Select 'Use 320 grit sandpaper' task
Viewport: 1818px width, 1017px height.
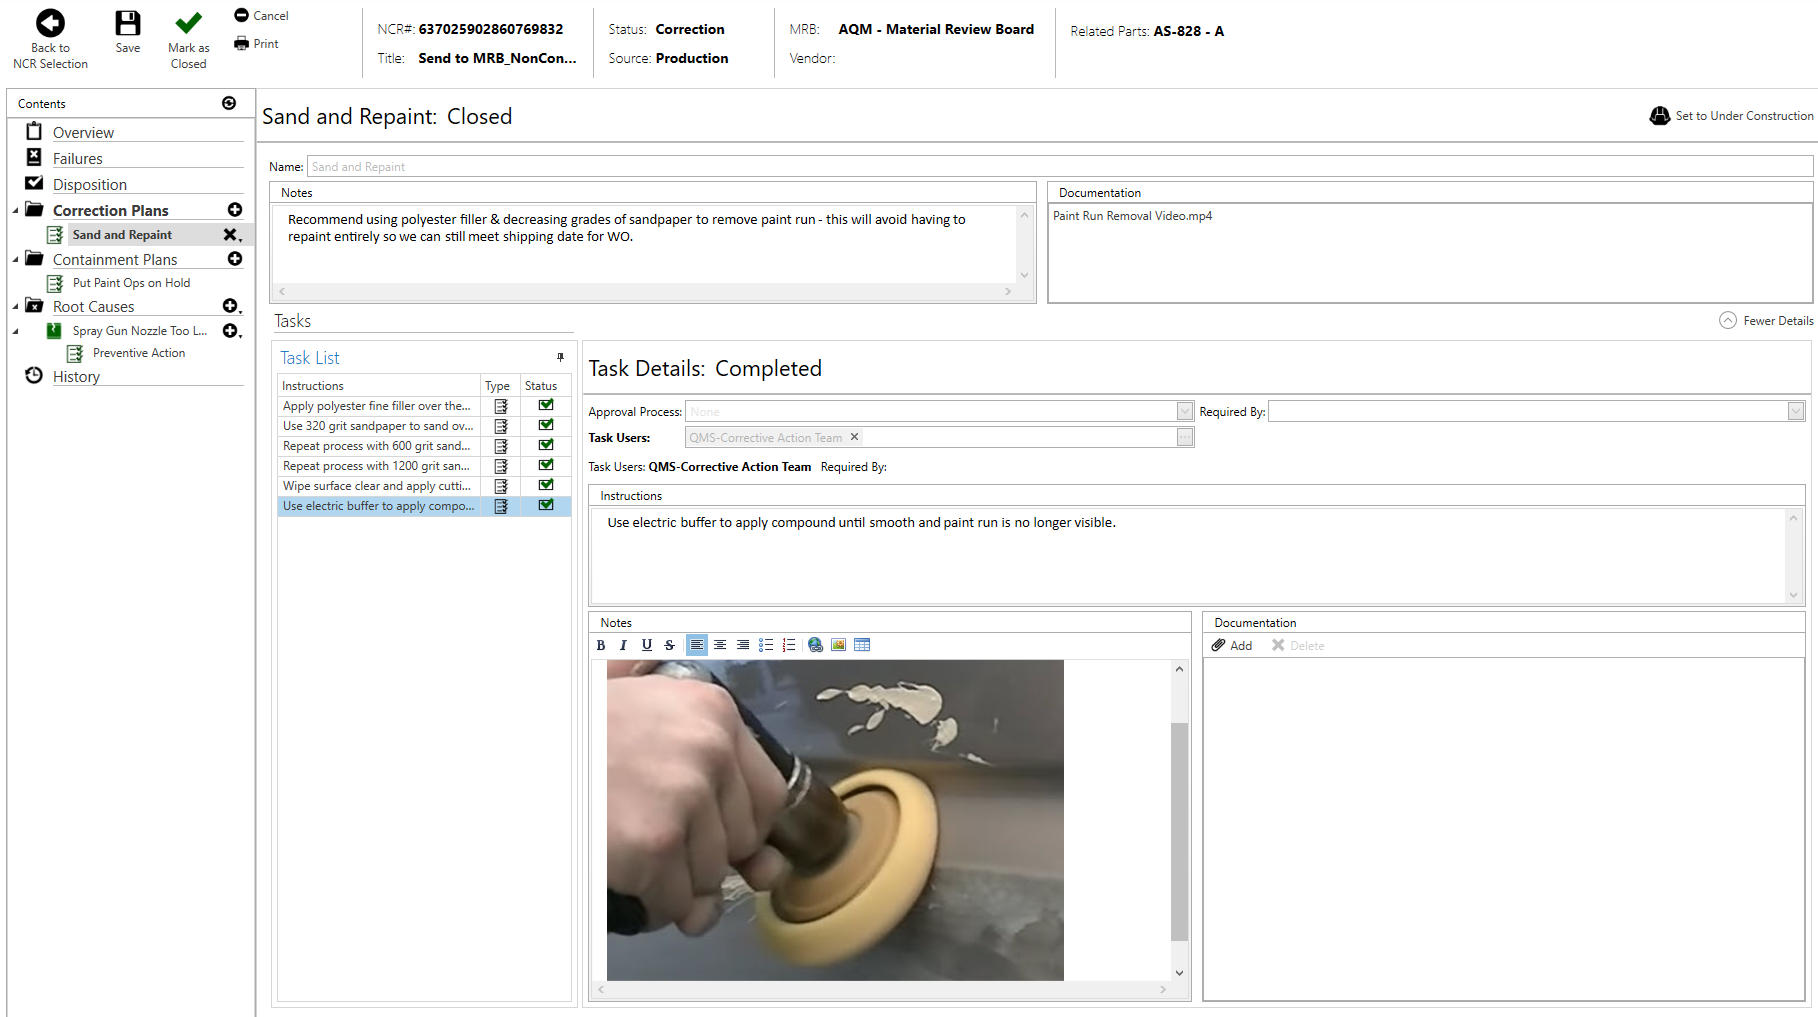coord(377,426)
